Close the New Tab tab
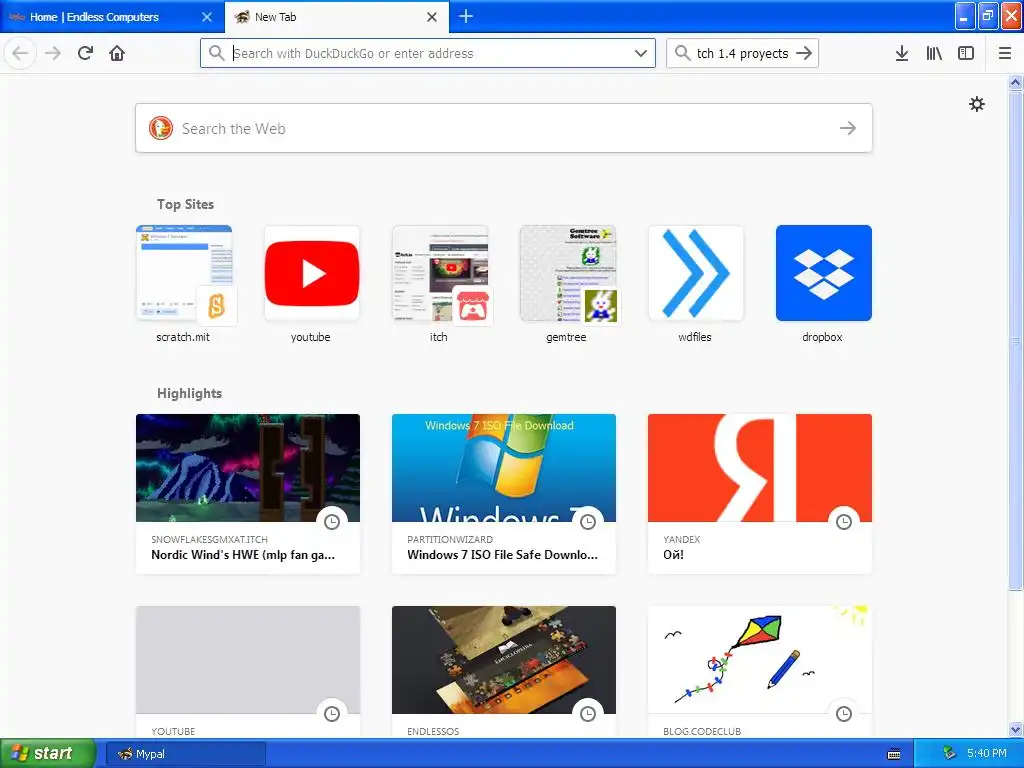Screen dimensions: 1024x768 pos(432,17)
